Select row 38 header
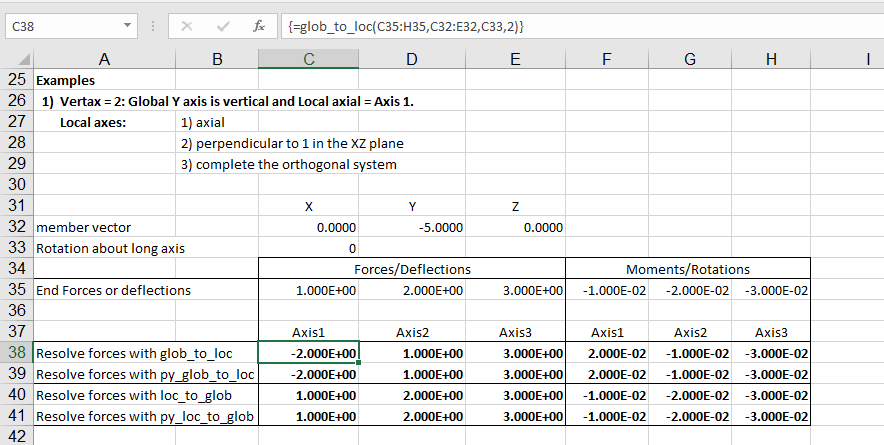This screenshot has width=884, height=445. (x=16, y=352)
